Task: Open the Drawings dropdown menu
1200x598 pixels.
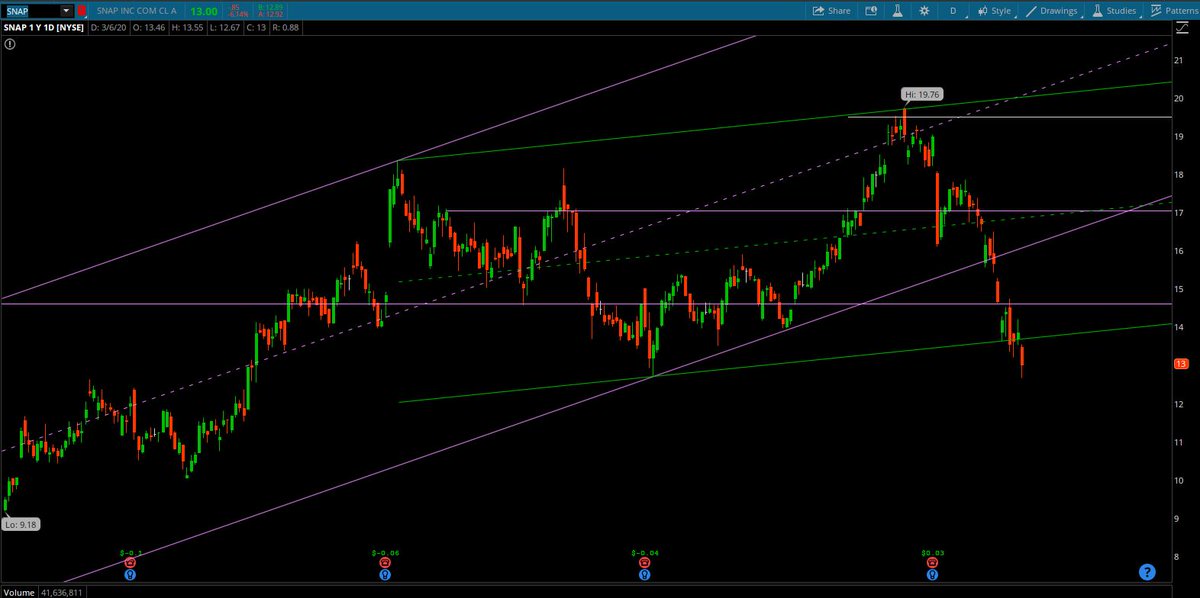Action: point(1052,10)
